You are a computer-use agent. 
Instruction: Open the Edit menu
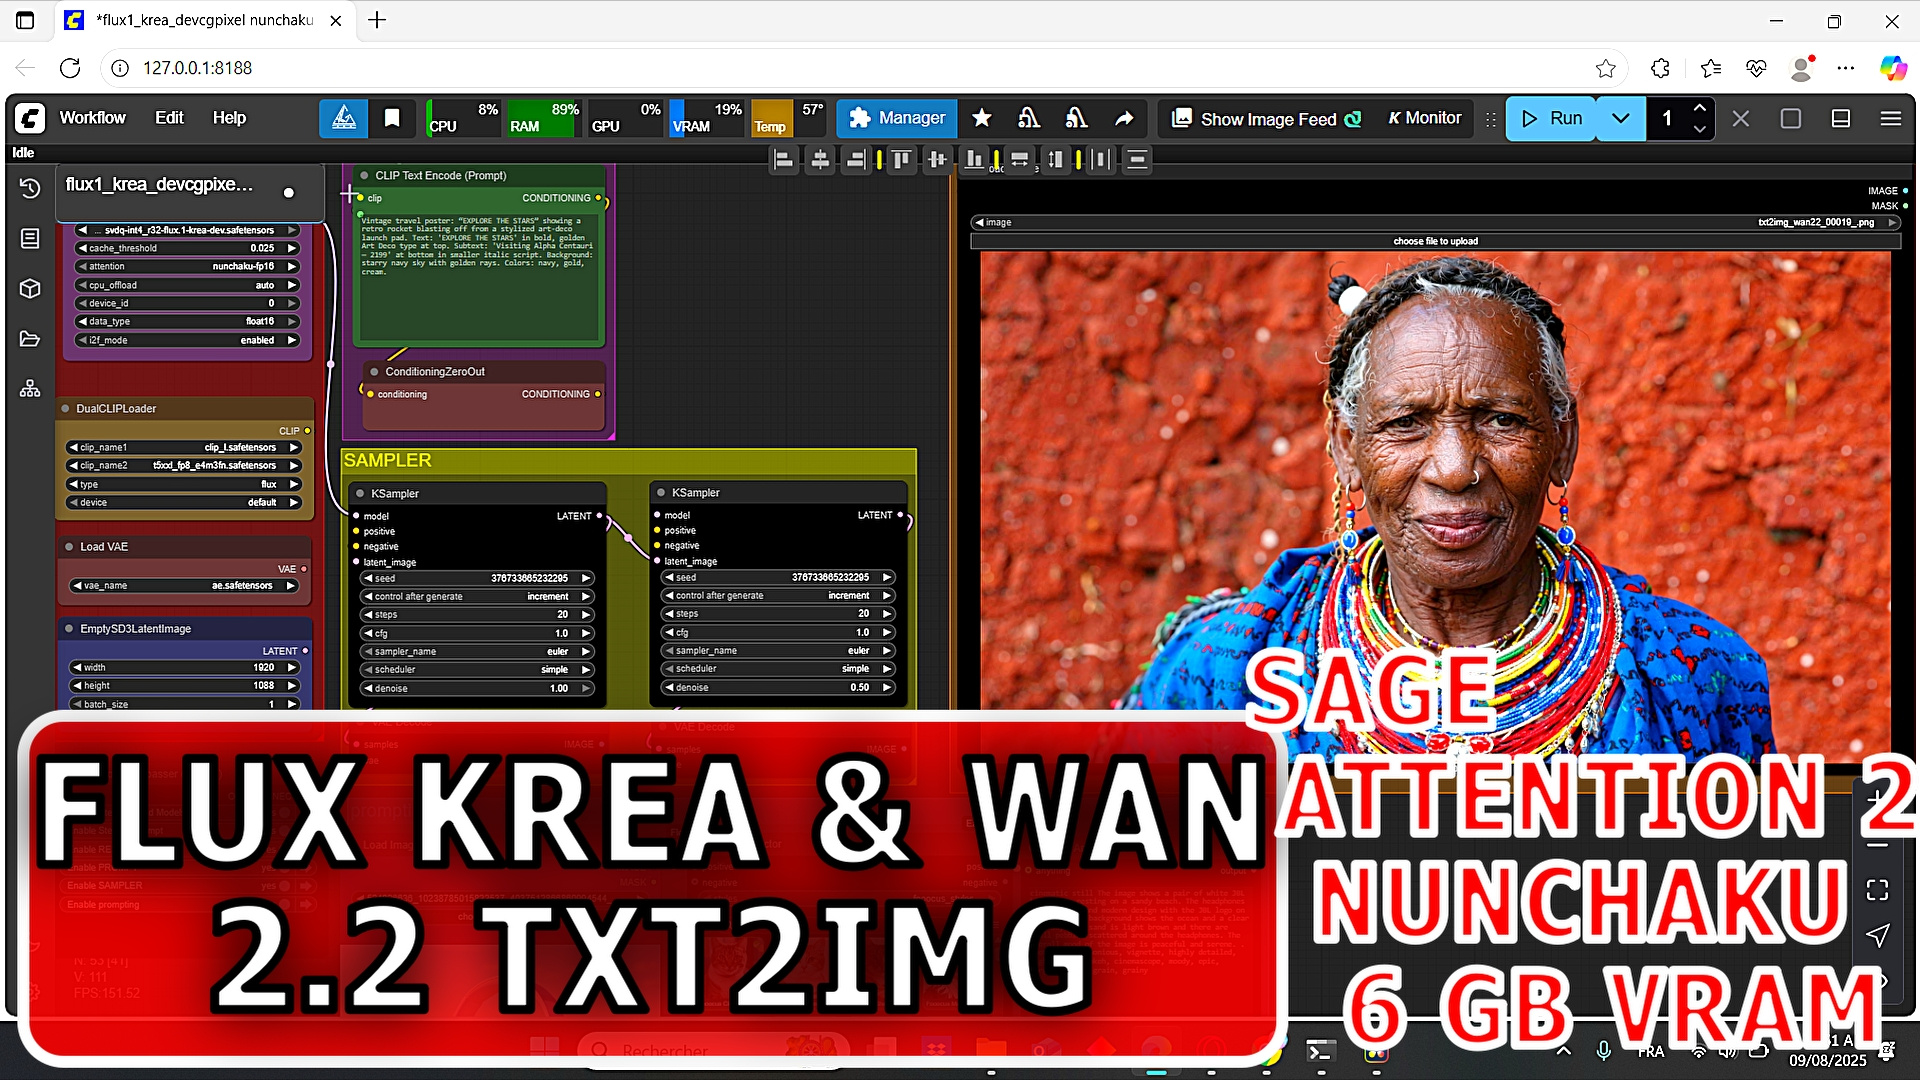(169, 118)
